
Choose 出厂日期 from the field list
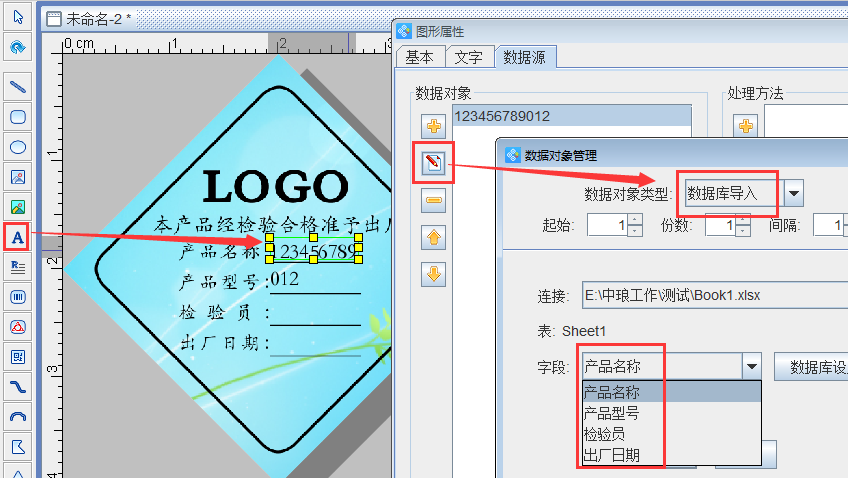click(611, 456)
